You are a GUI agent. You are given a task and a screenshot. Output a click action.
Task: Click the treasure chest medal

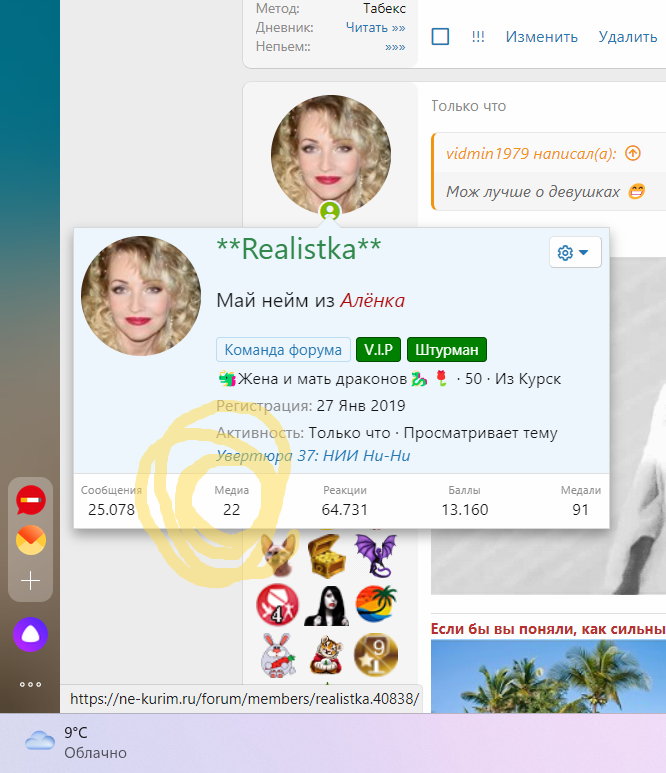click(x=326, y=555)
